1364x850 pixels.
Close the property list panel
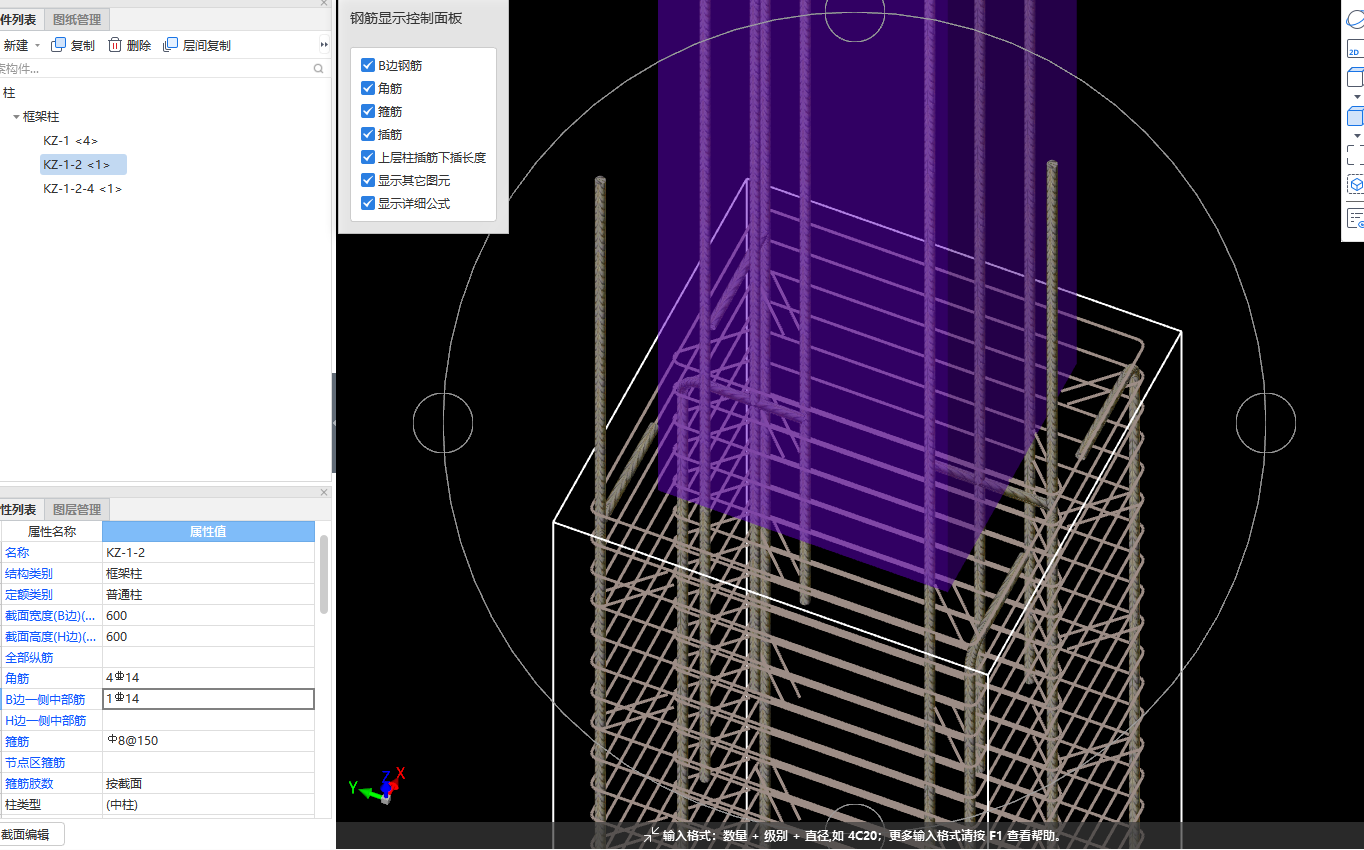323,492
